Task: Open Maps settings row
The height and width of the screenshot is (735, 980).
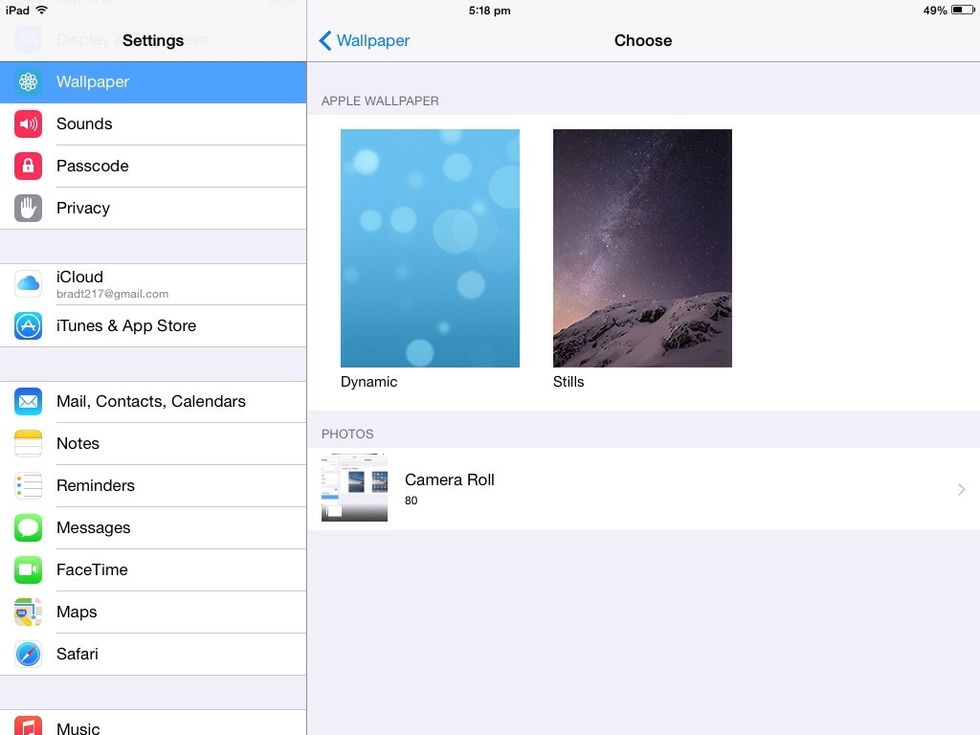Action: tap(153, 612)
